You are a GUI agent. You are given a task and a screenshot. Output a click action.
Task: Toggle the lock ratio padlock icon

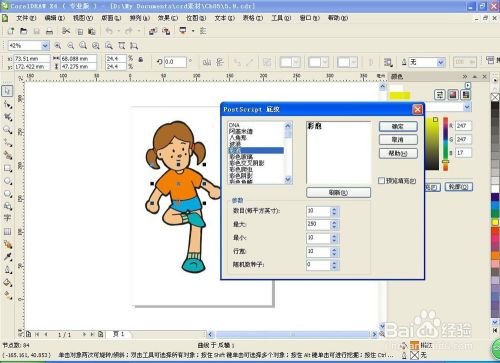point(141,60)
